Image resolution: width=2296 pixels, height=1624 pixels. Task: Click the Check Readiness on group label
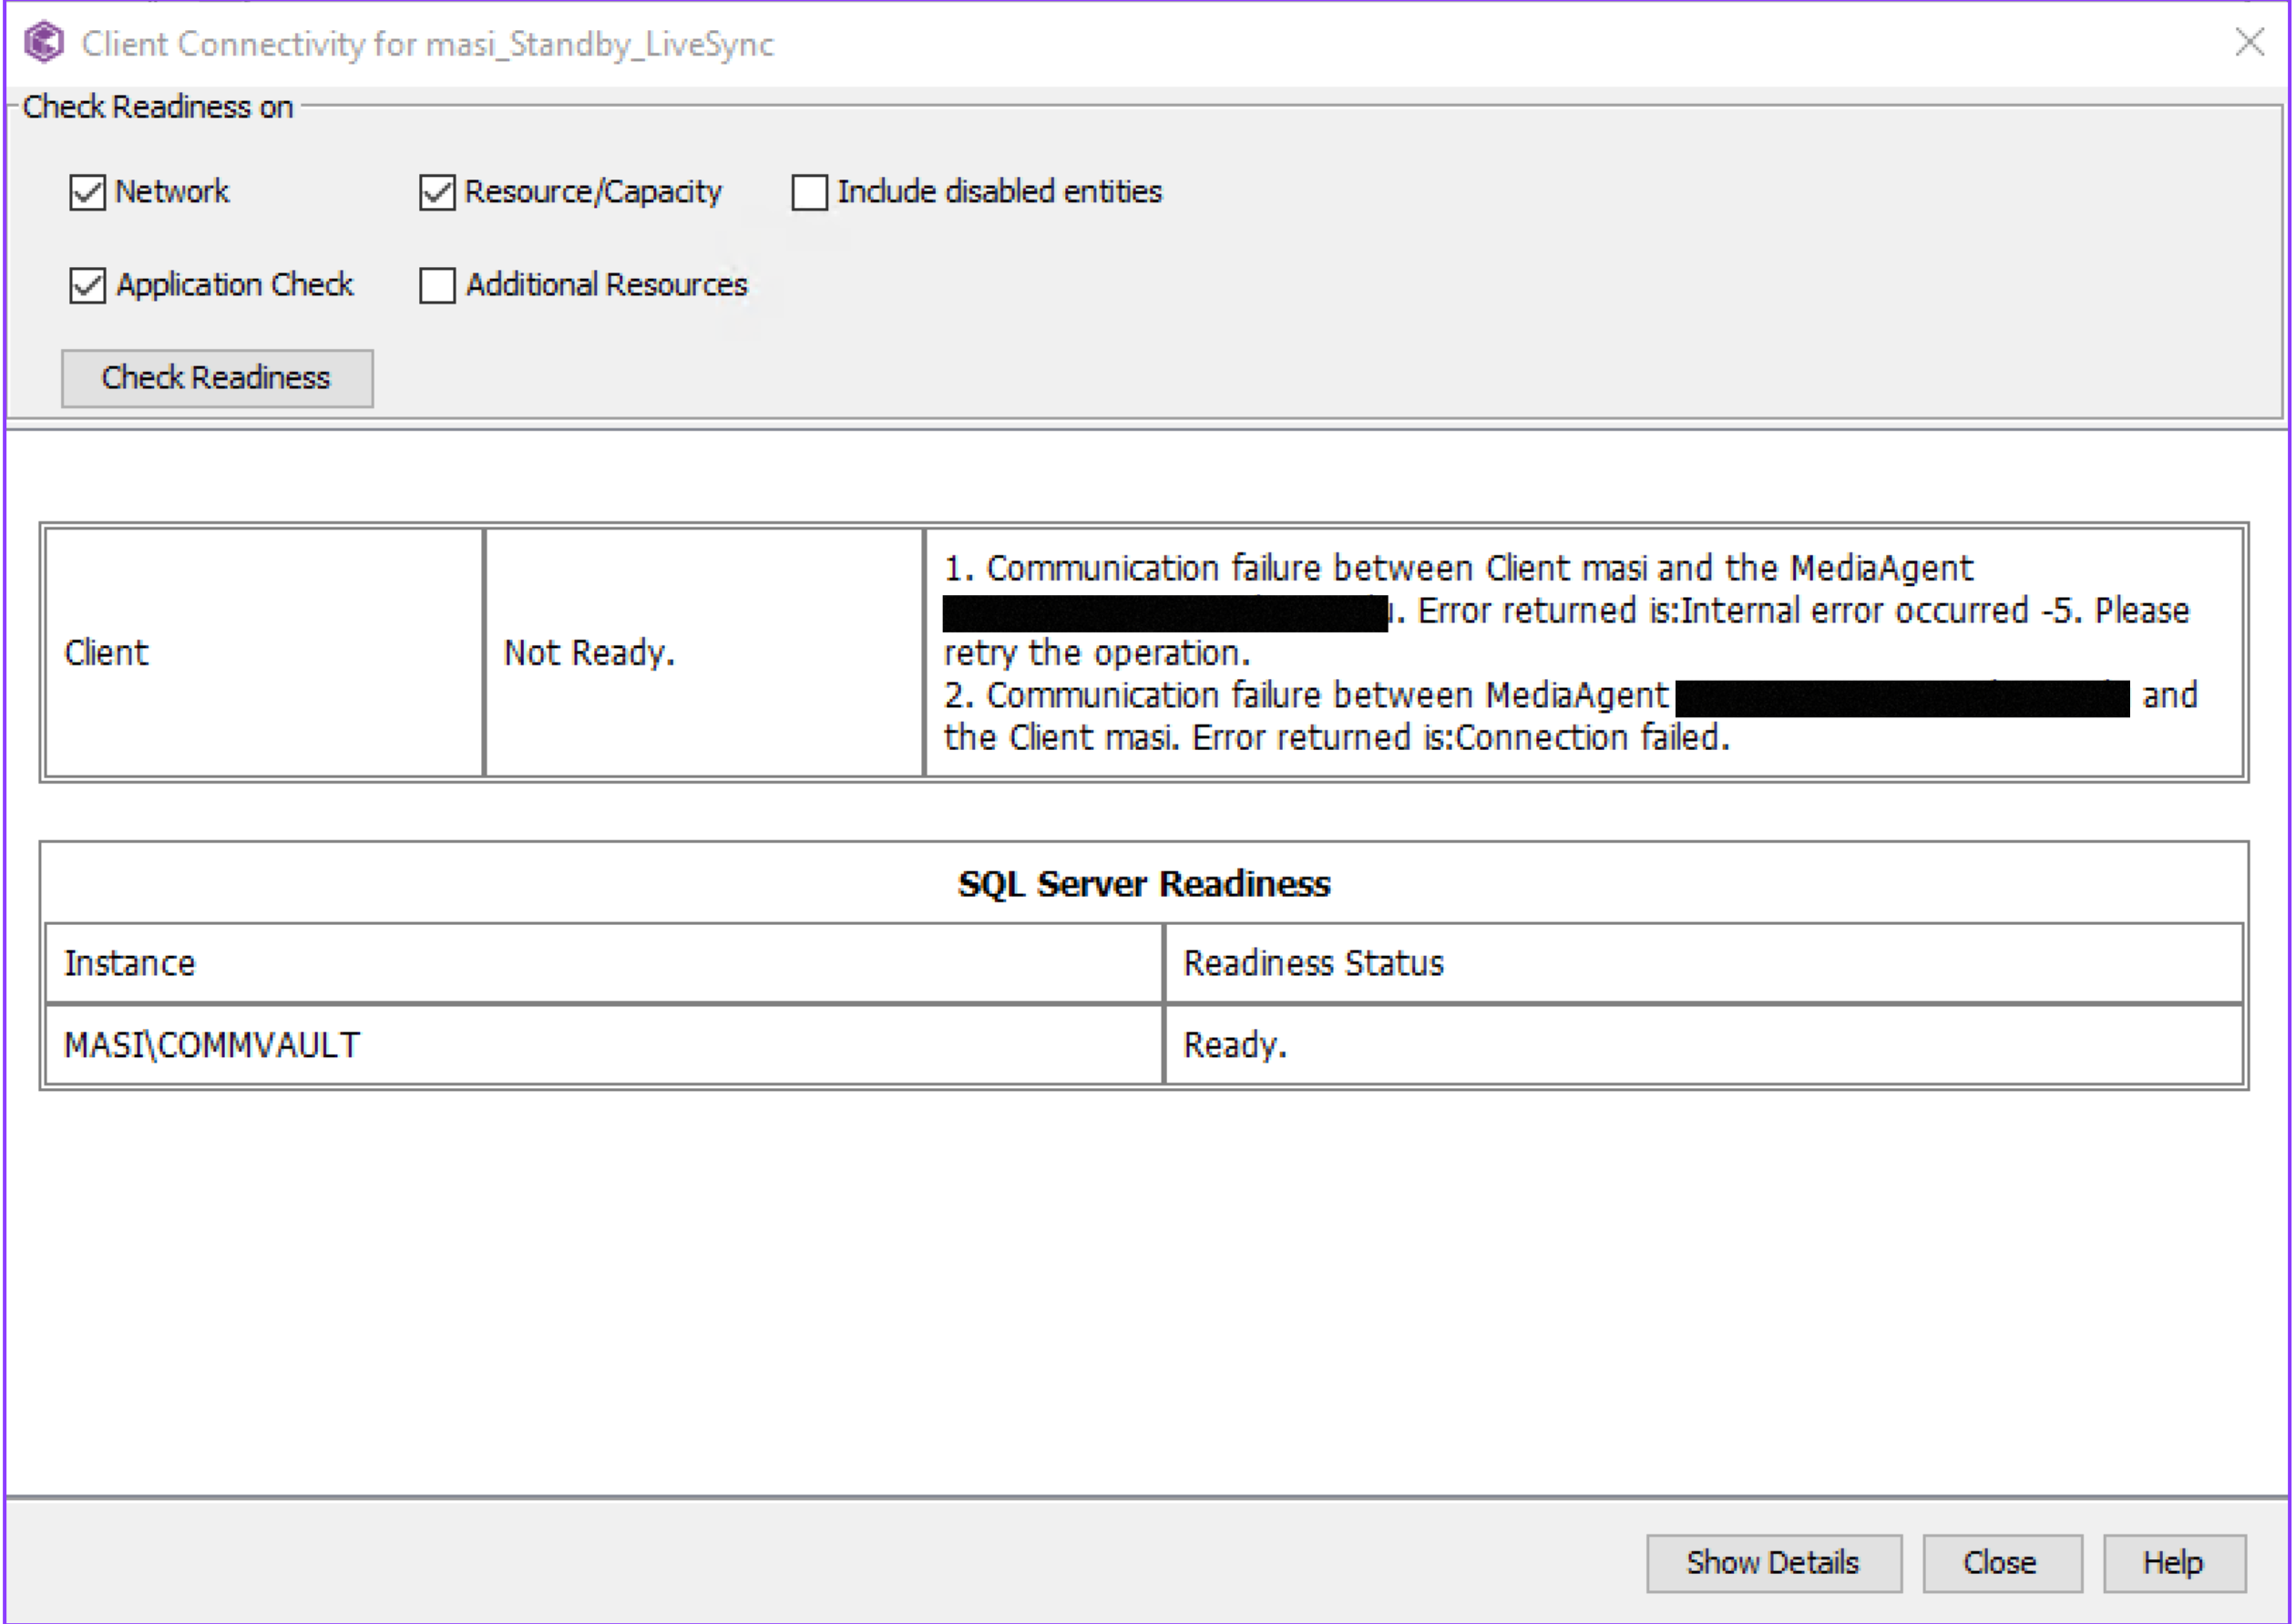[158, 107]
